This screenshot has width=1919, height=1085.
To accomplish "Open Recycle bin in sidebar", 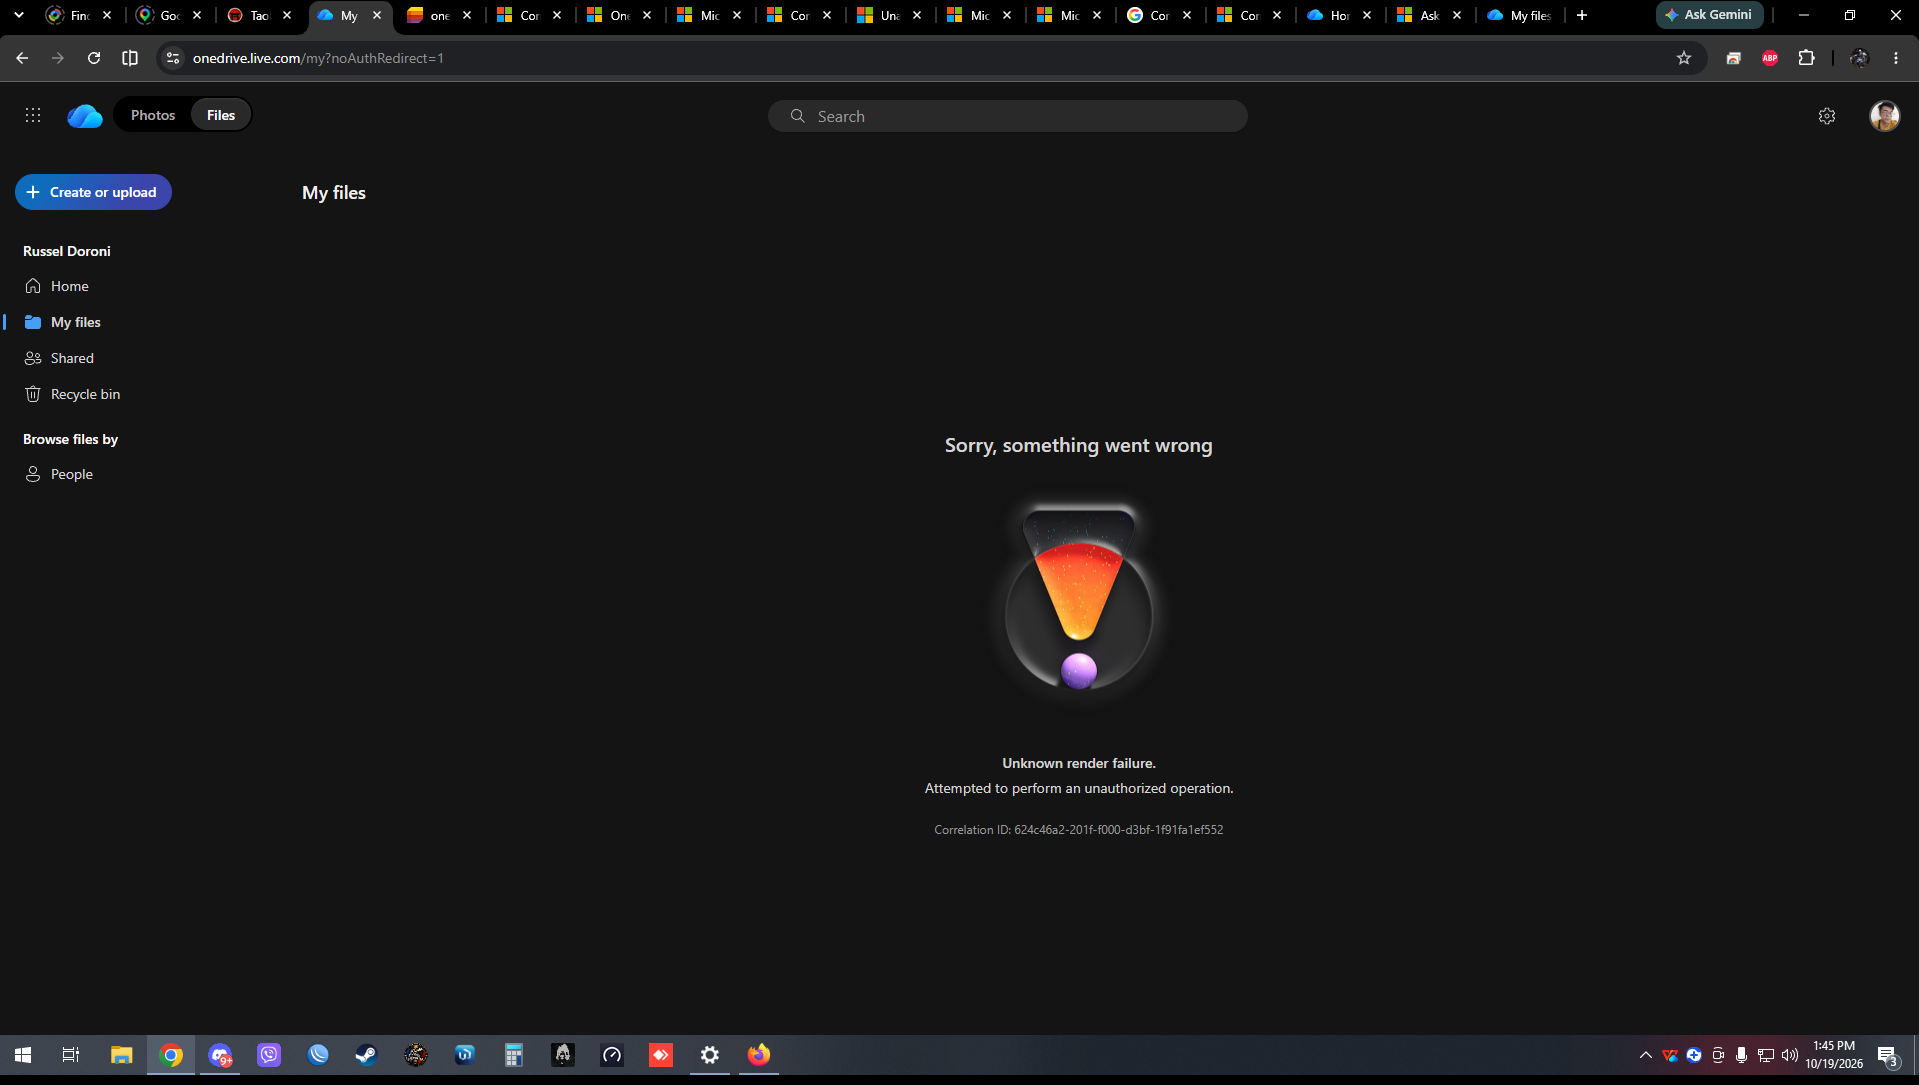I will [85, 394].
